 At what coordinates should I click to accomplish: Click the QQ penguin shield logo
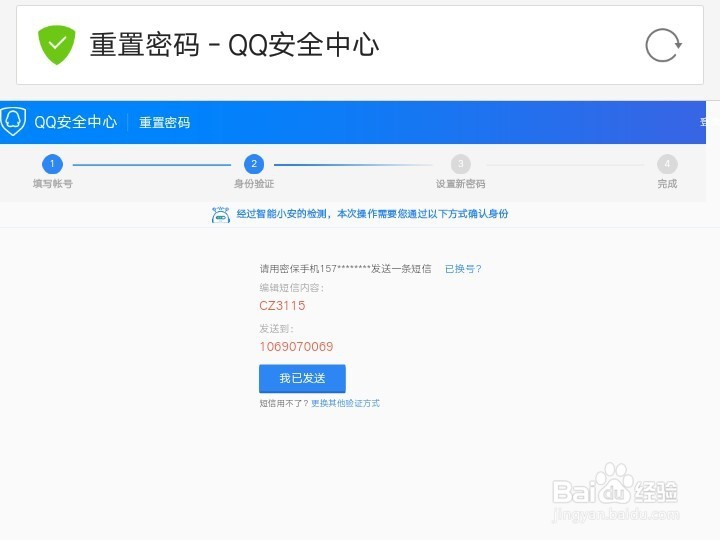pos(12,121)
